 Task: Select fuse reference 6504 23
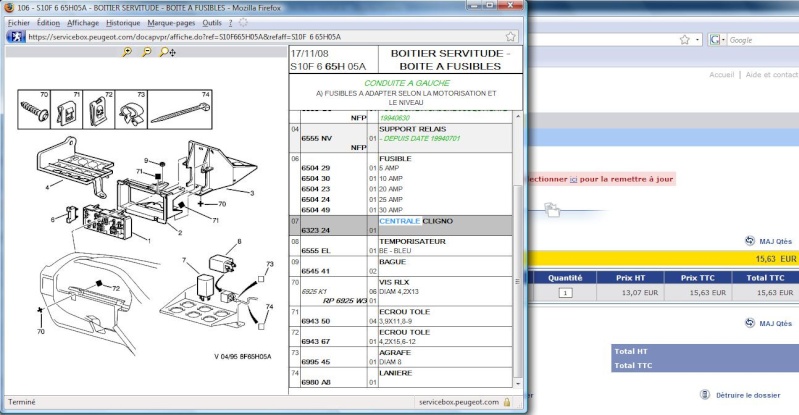315,189
